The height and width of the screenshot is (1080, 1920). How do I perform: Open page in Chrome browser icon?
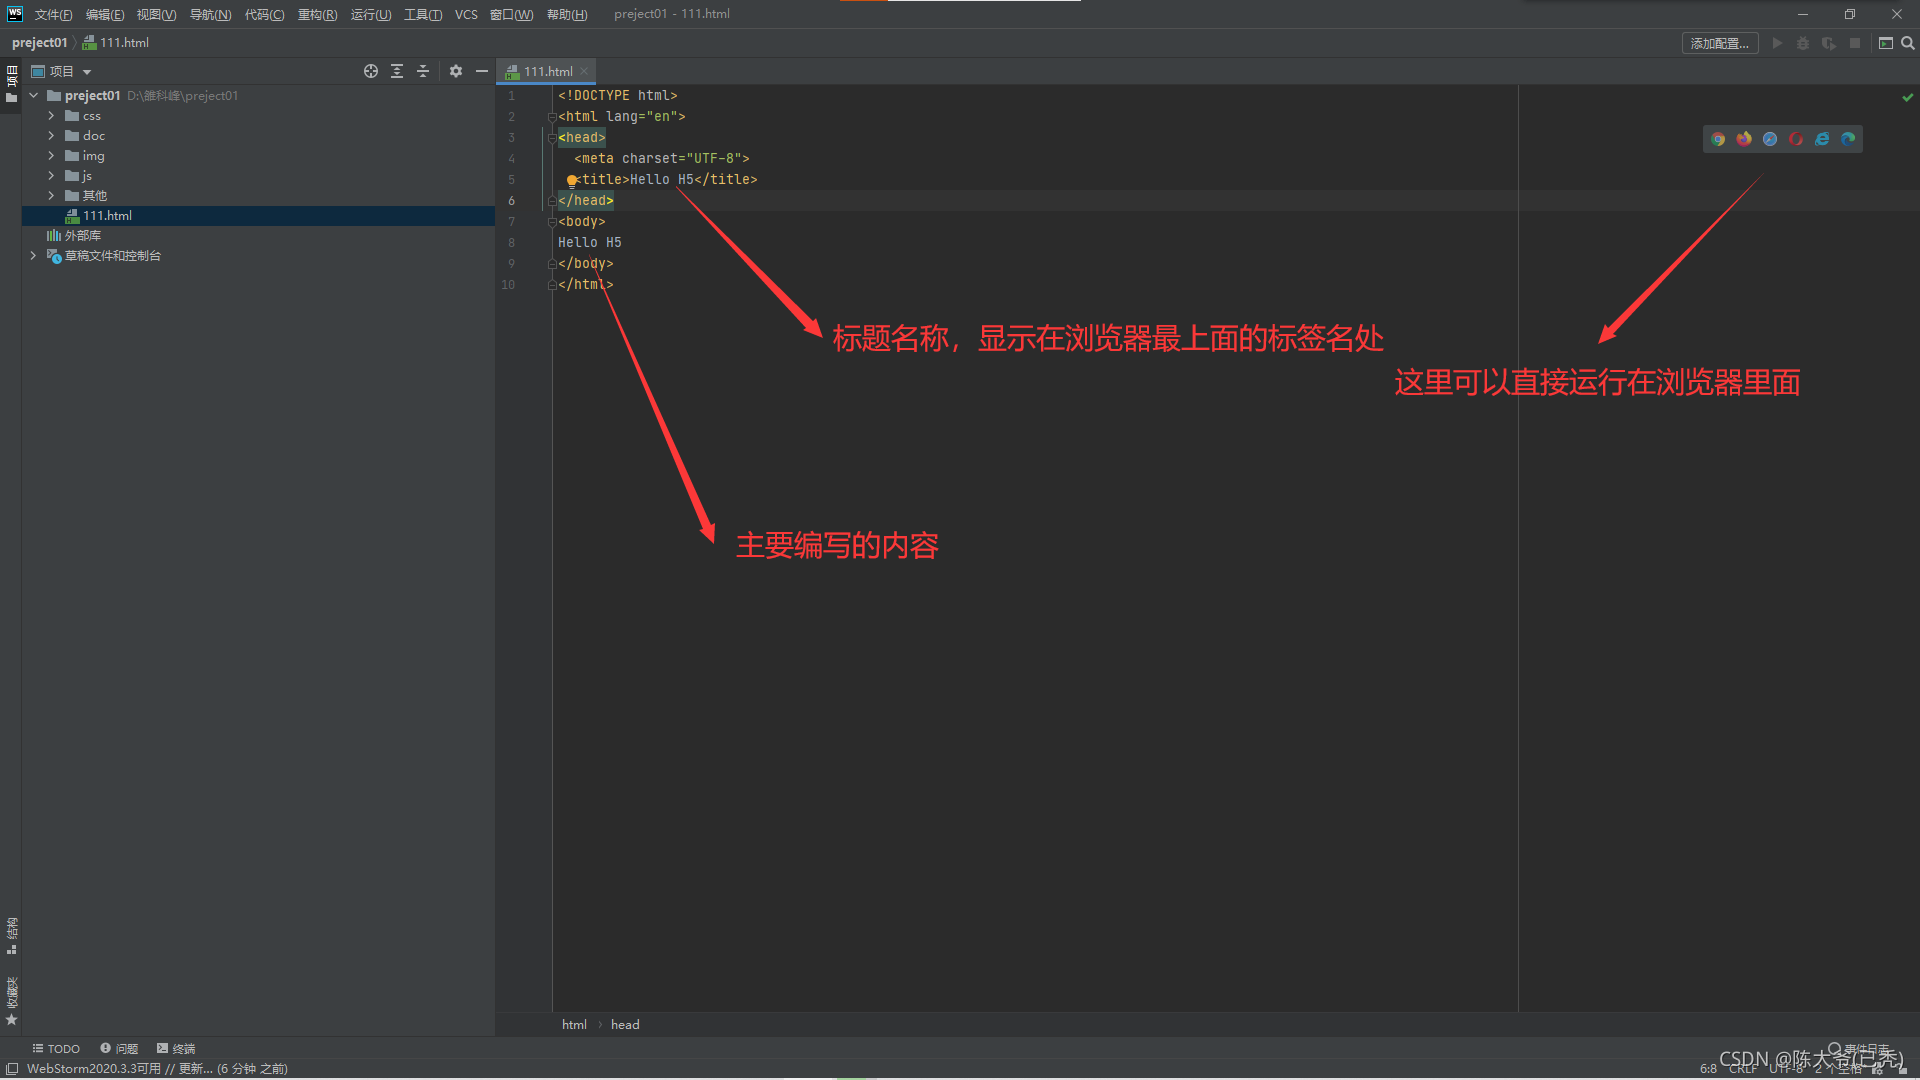tap(1718, 139)
